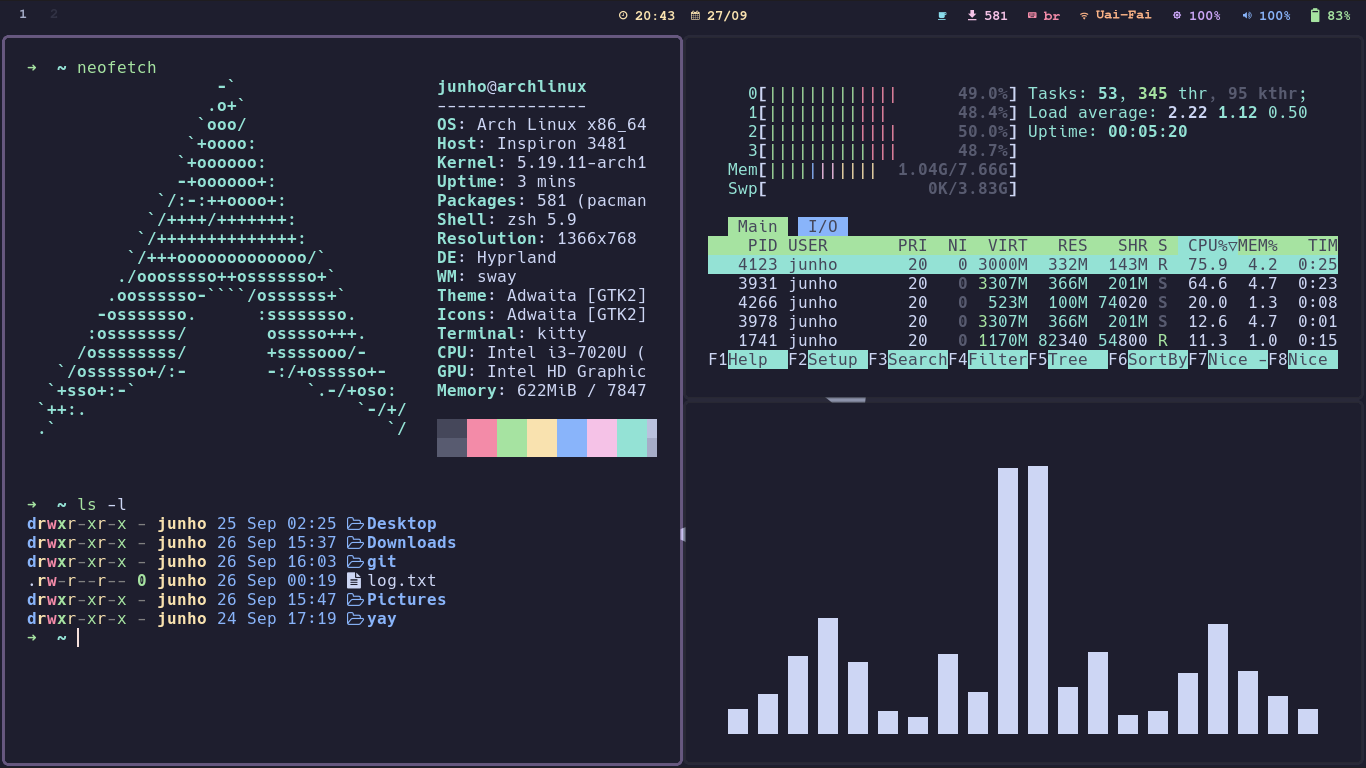Select htop process row with PID 1741

(1023, 341)
